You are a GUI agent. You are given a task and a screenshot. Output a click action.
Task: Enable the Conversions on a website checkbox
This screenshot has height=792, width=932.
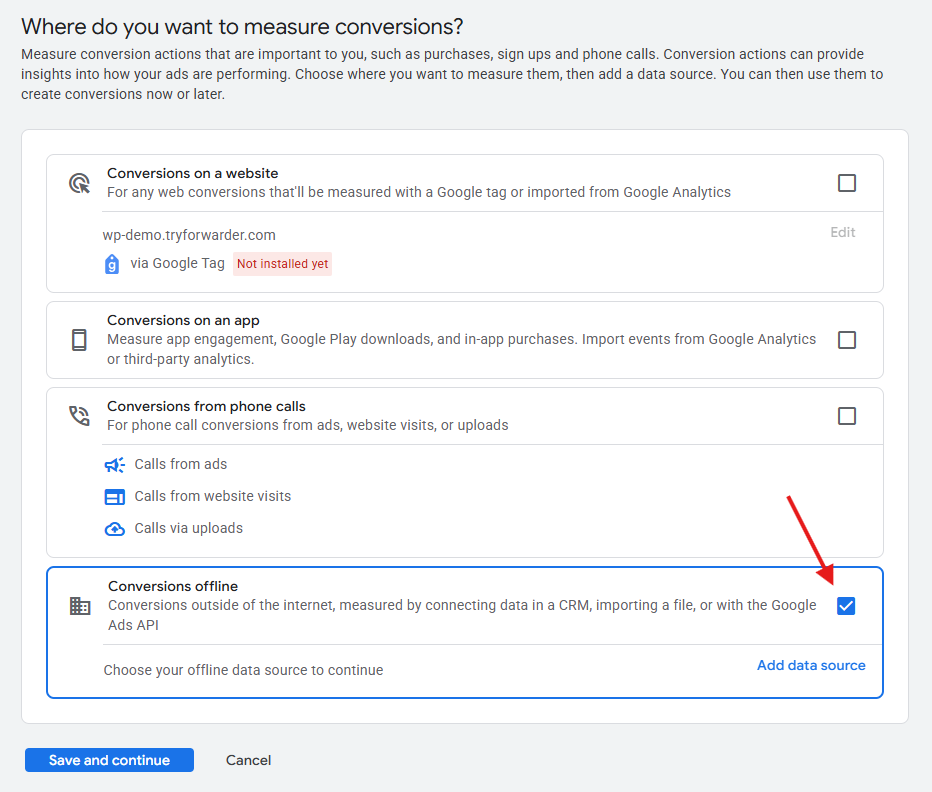(x=847, y=183)
